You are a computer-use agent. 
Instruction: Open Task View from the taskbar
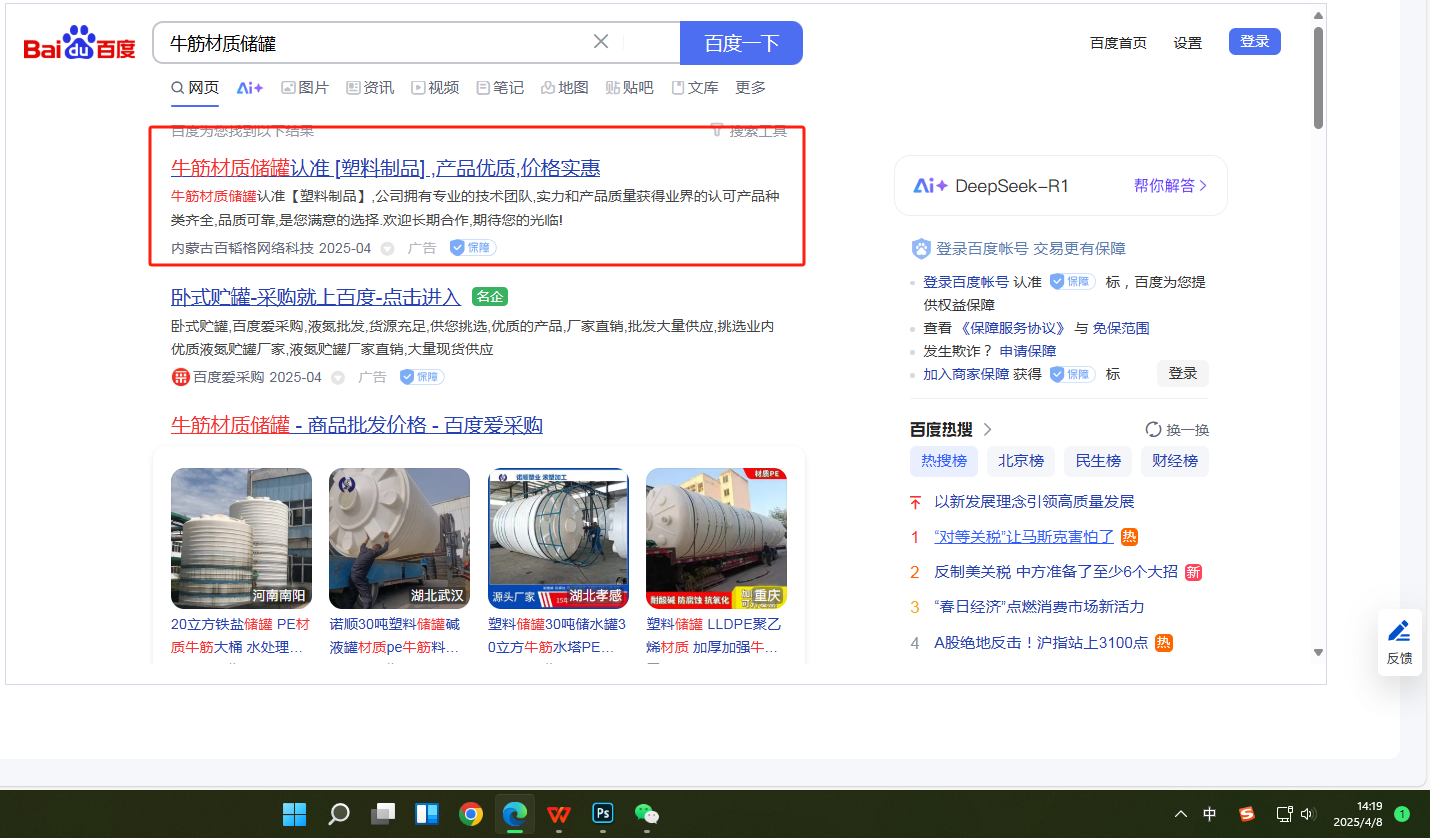(383, 814)
